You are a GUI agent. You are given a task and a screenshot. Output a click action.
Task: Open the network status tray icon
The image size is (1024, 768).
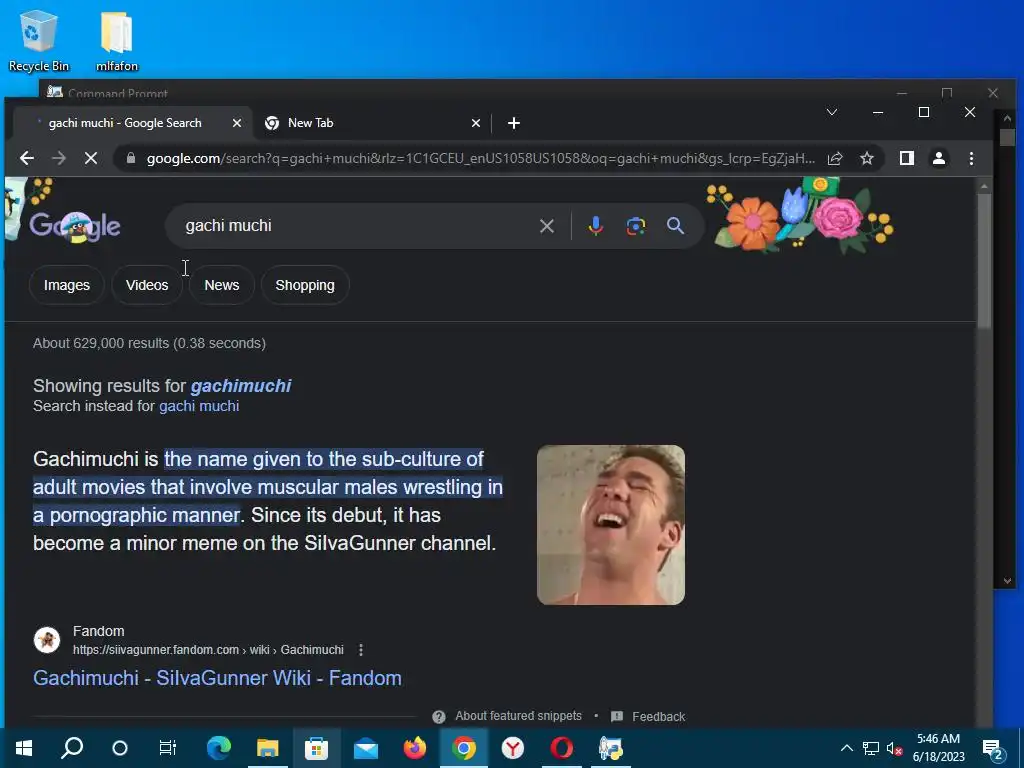coord(871,748)
